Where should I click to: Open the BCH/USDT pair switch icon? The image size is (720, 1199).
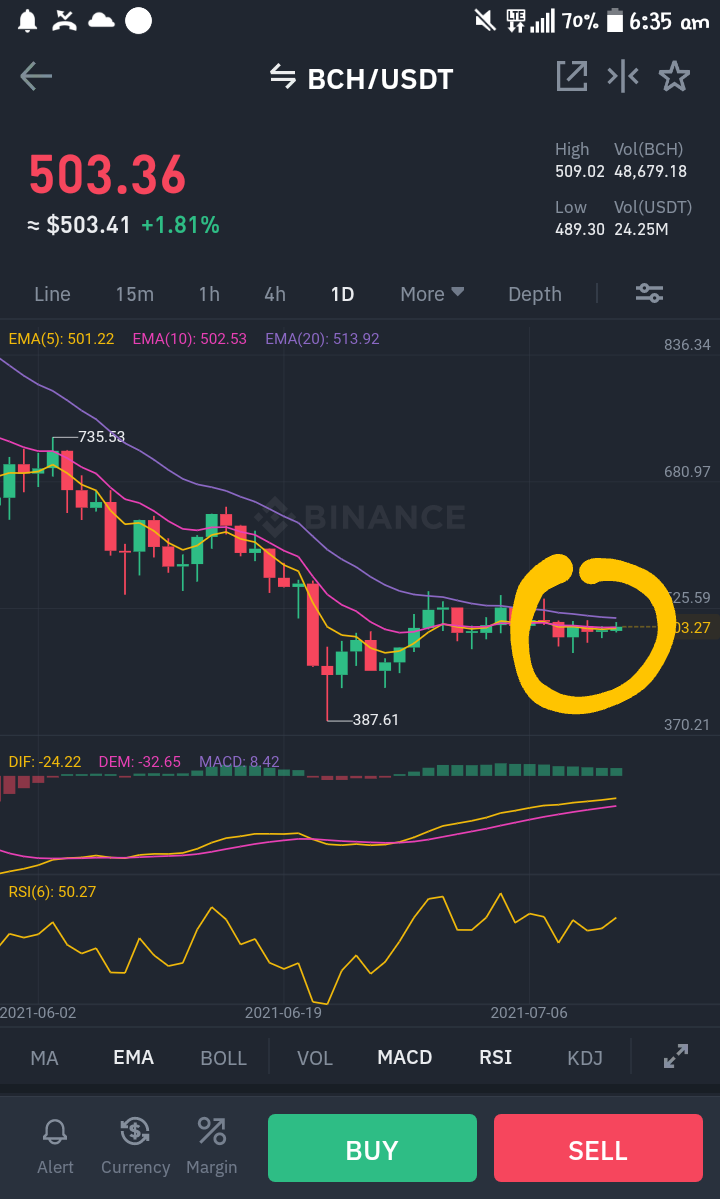(x=283, y=76)
